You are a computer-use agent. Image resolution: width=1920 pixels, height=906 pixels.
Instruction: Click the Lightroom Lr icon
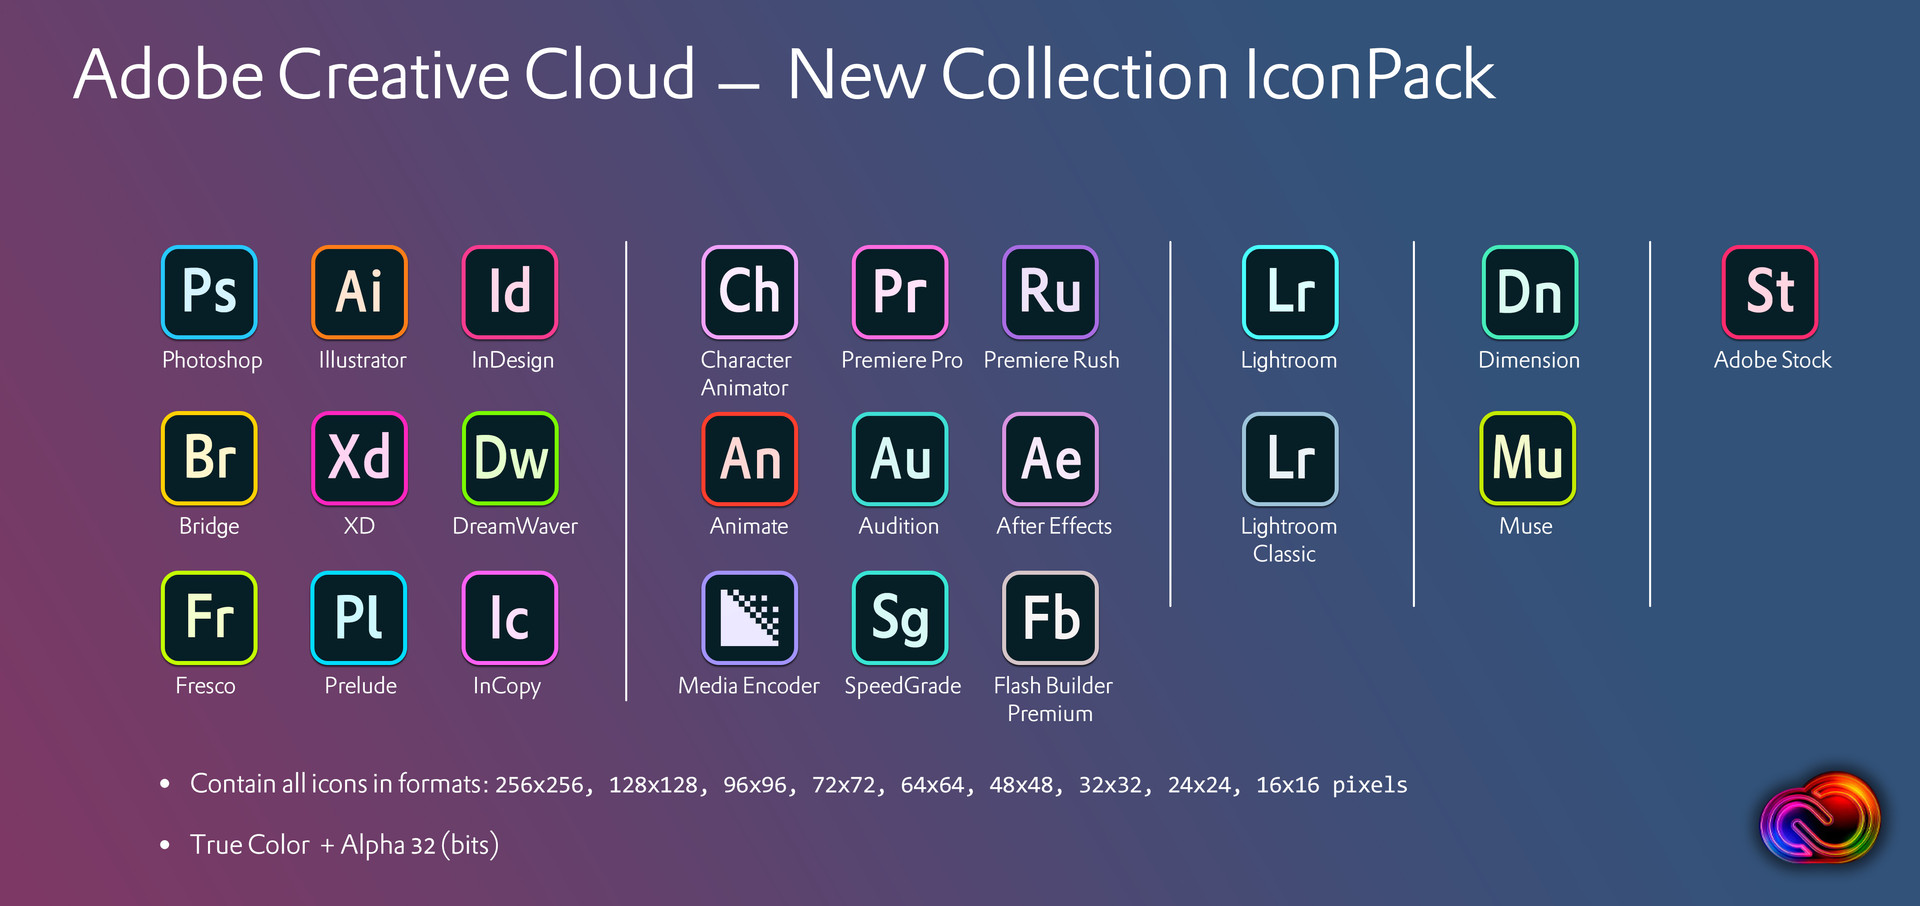1290,292
